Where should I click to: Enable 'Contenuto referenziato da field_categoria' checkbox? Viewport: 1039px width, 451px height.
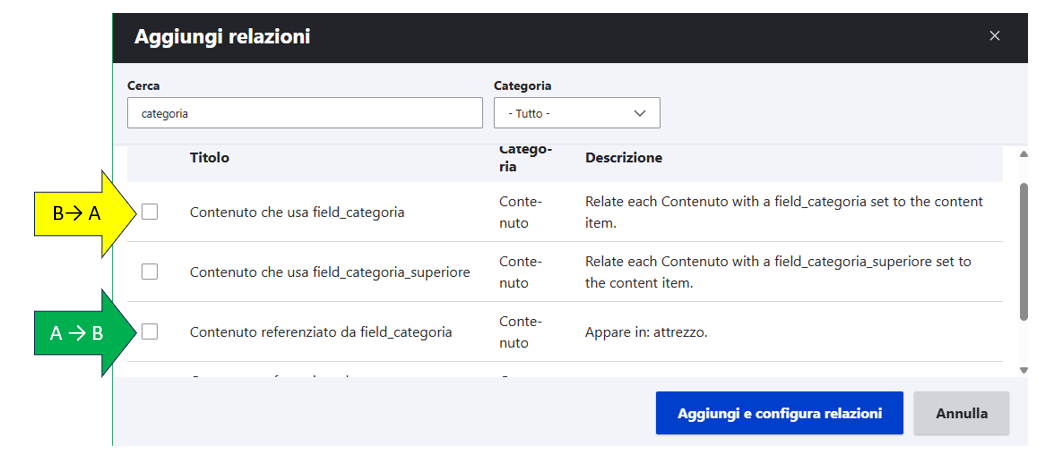(150, 331)
